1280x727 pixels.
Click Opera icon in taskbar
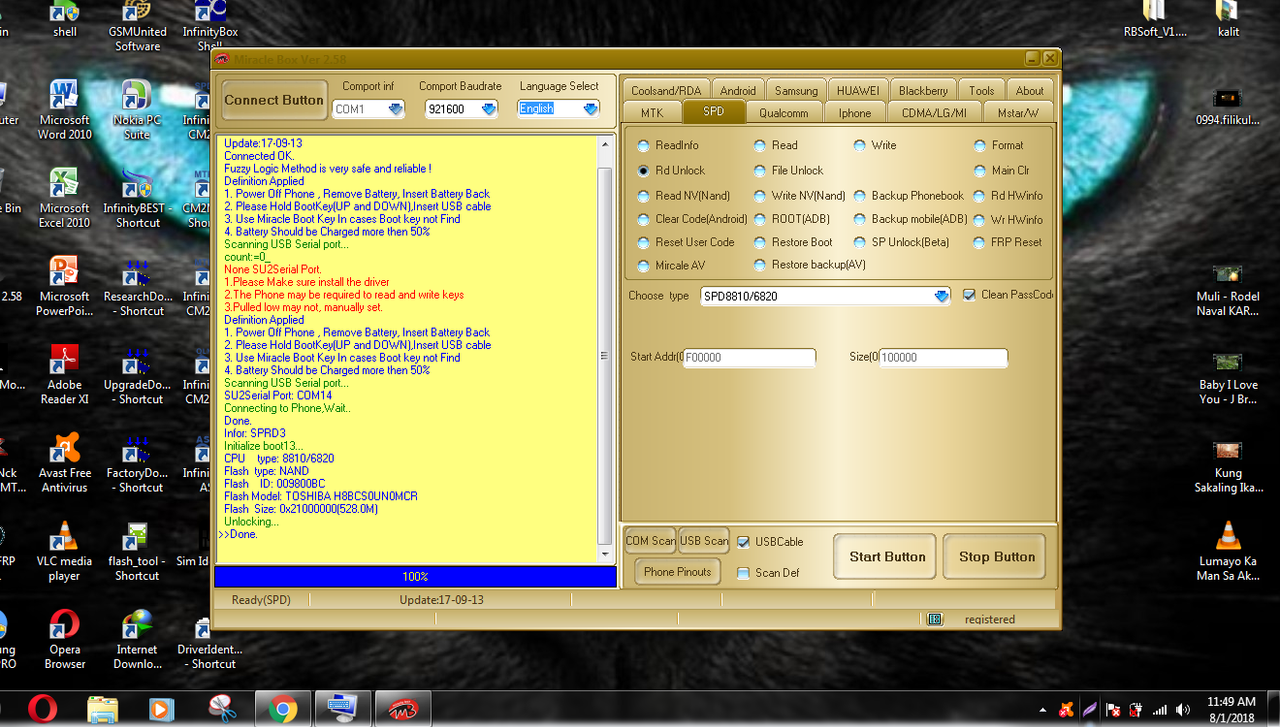pos(42,709)
